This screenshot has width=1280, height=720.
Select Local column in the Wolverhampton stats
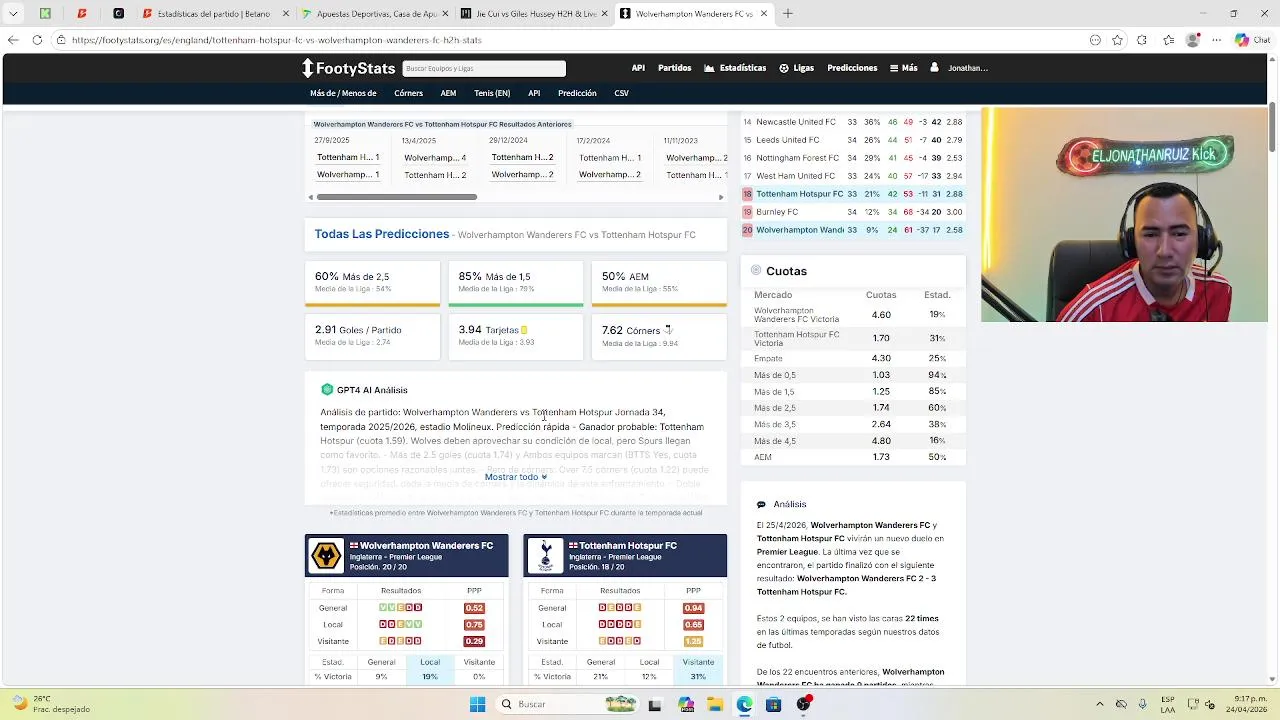430,662
